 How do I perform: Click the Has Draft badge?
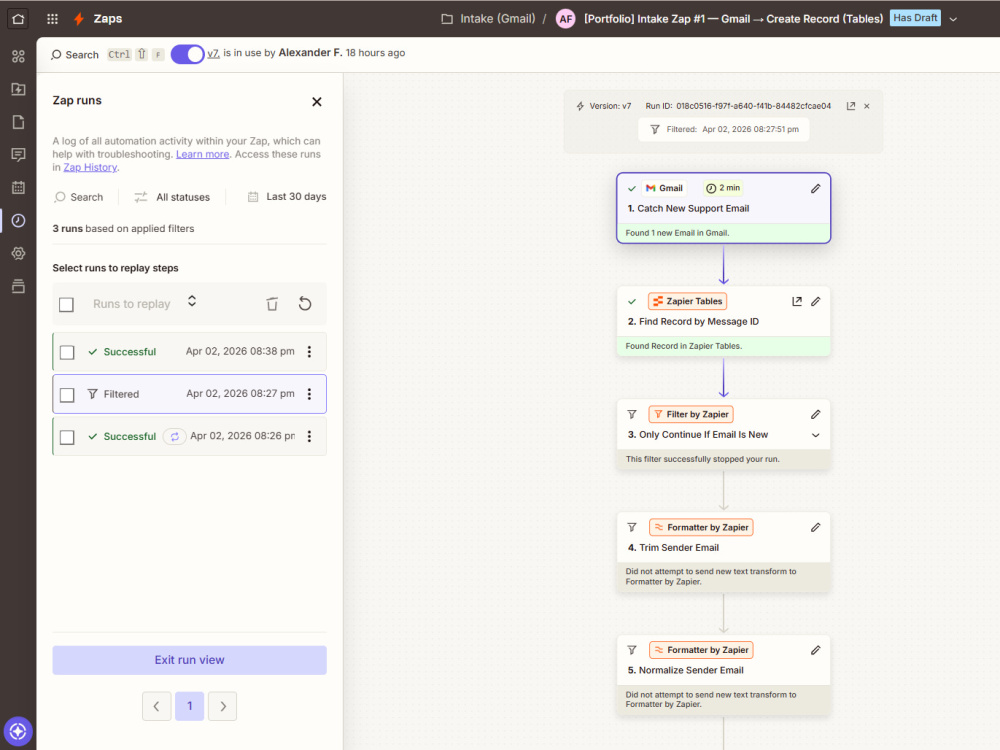click(915, 18)
